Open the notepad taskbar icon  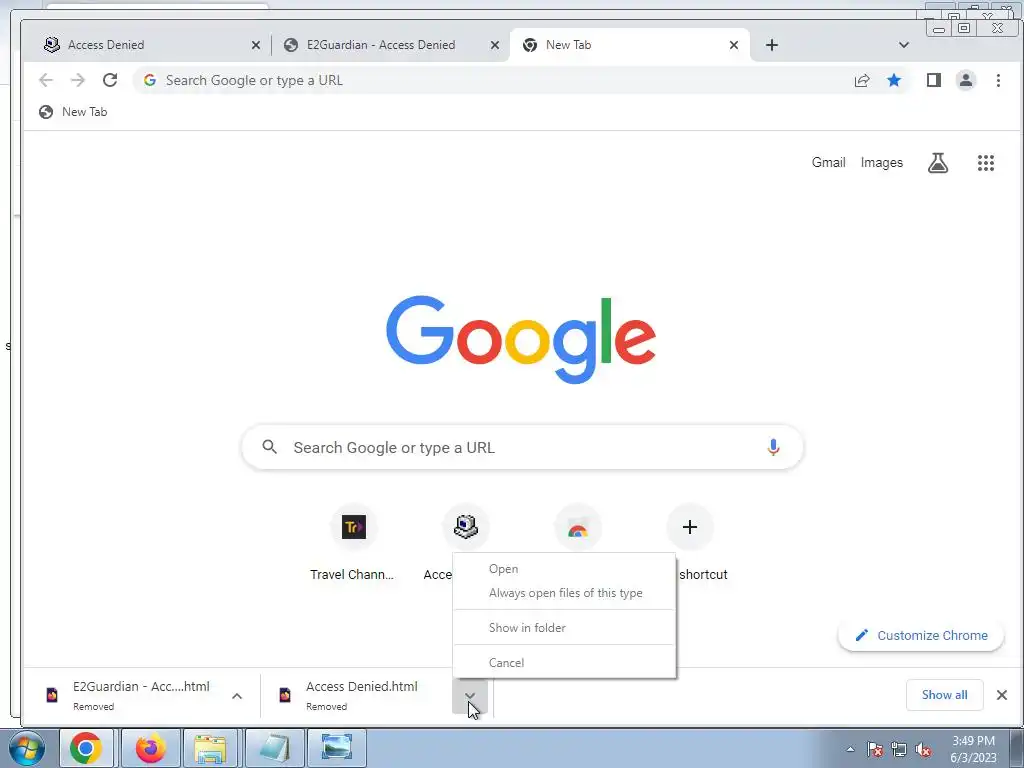(274, 748)
